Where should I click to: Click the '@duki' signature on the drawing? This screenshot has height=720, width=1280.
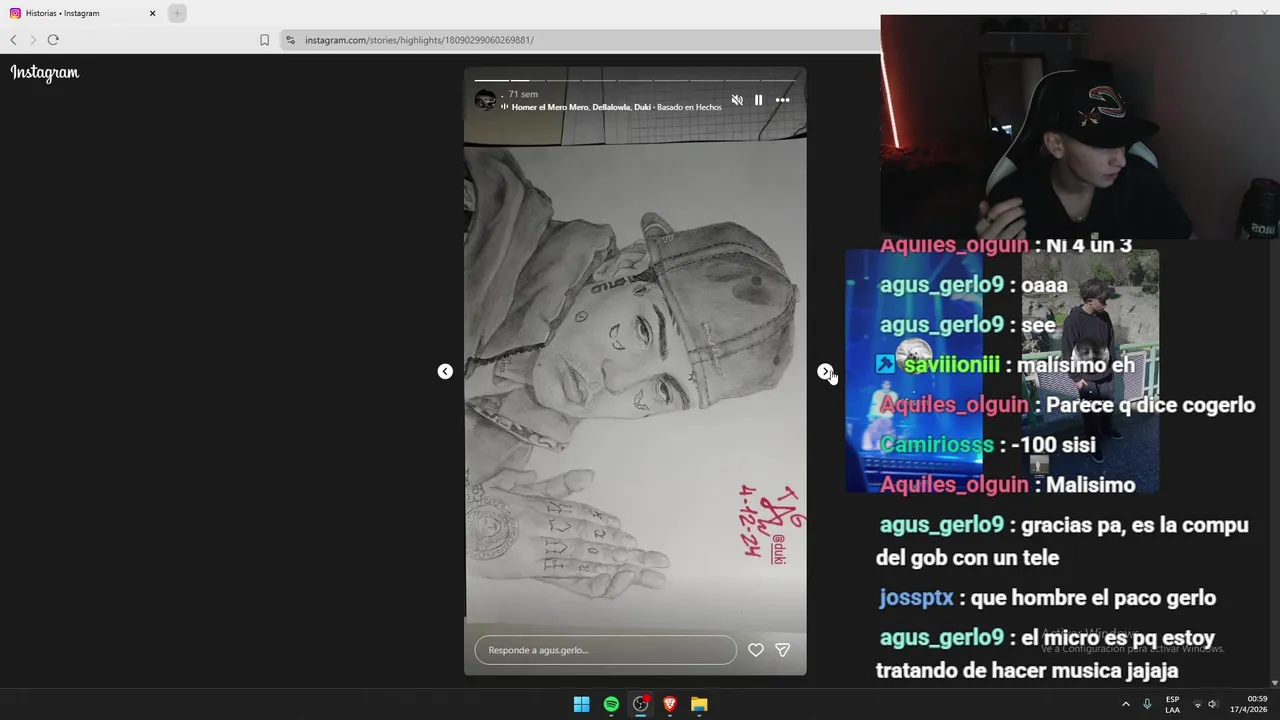coord(779,549)
